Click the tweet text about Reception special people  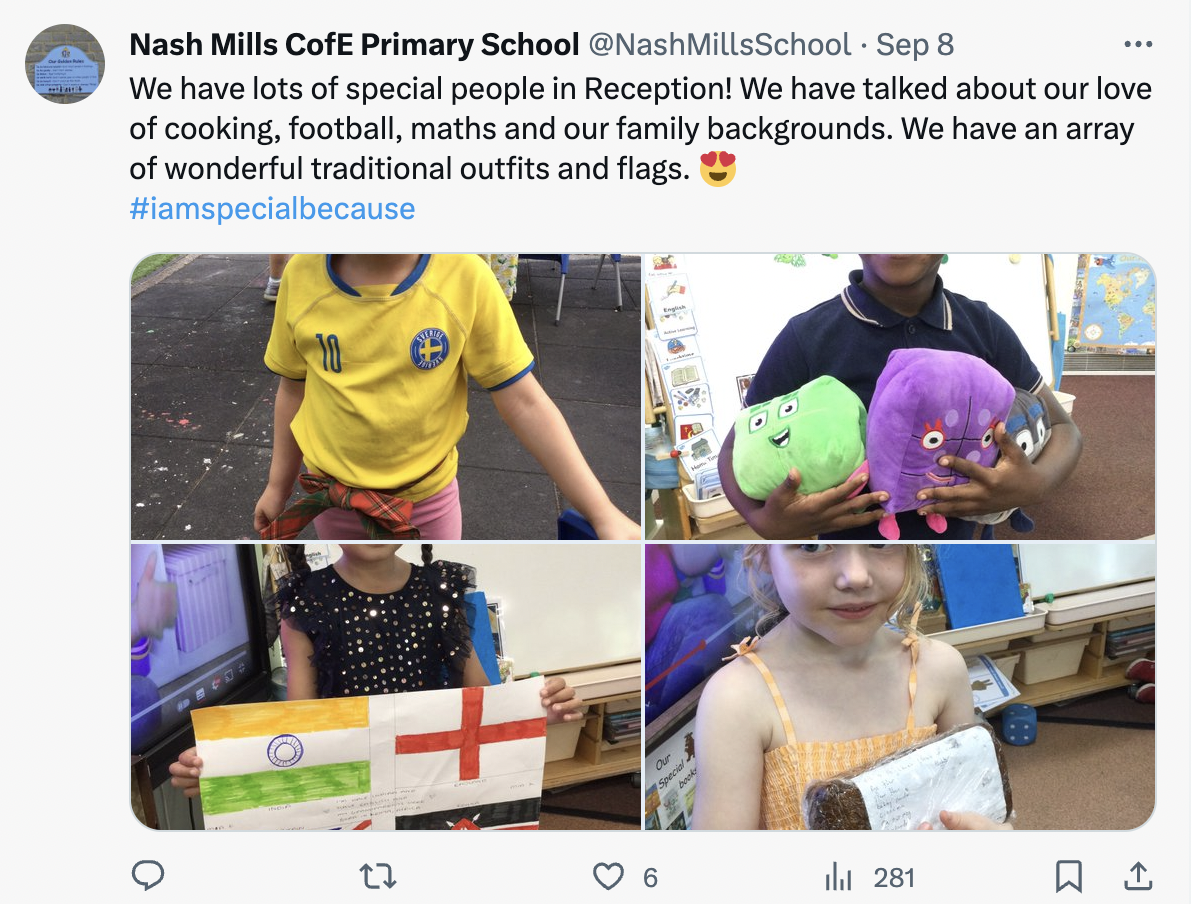pyautogui.click(x=640, y=128)
